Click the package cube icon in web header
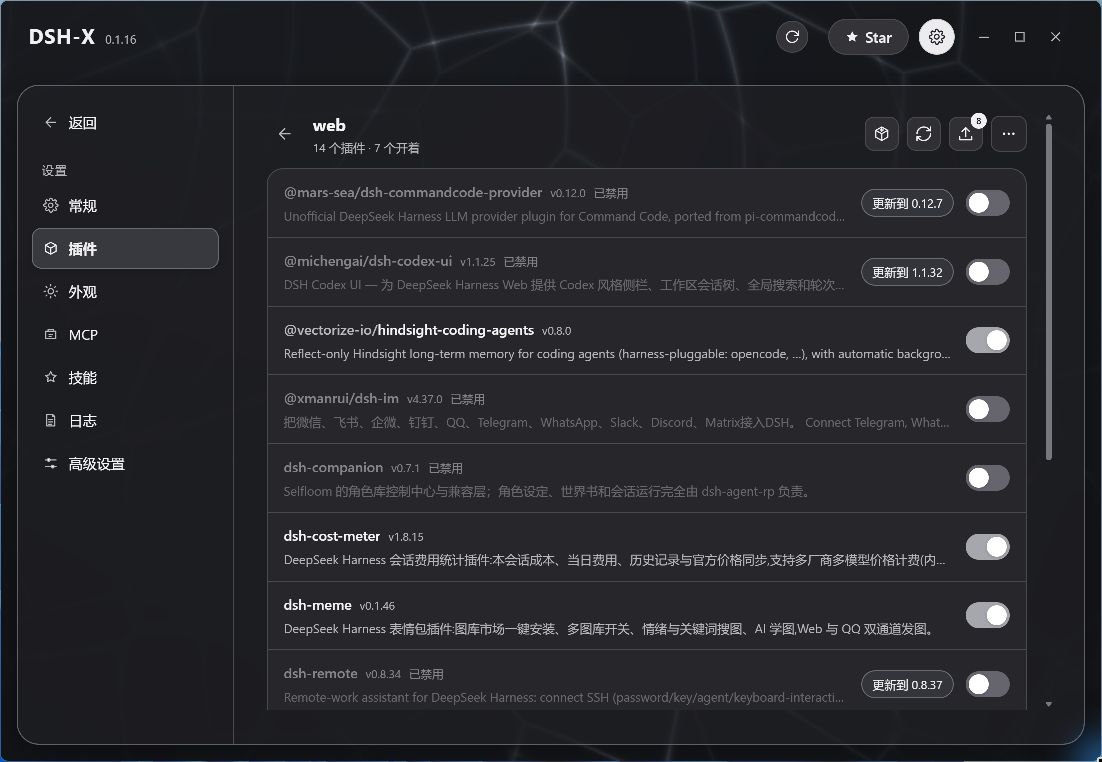Screen dimensions: 1102x762 pos(882,134)
